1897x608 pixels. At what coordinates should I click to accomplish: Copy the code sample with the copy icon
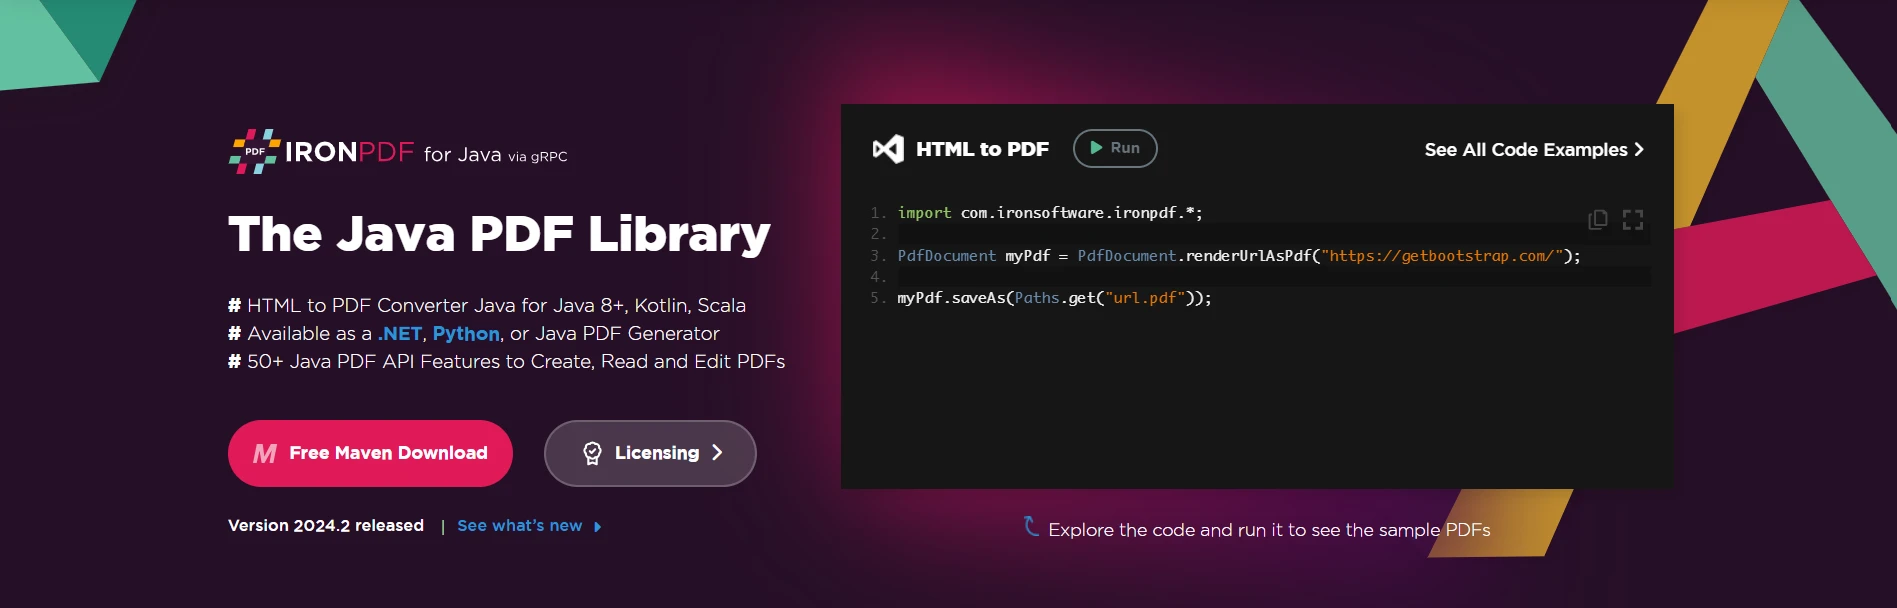tap(1598, 220)
